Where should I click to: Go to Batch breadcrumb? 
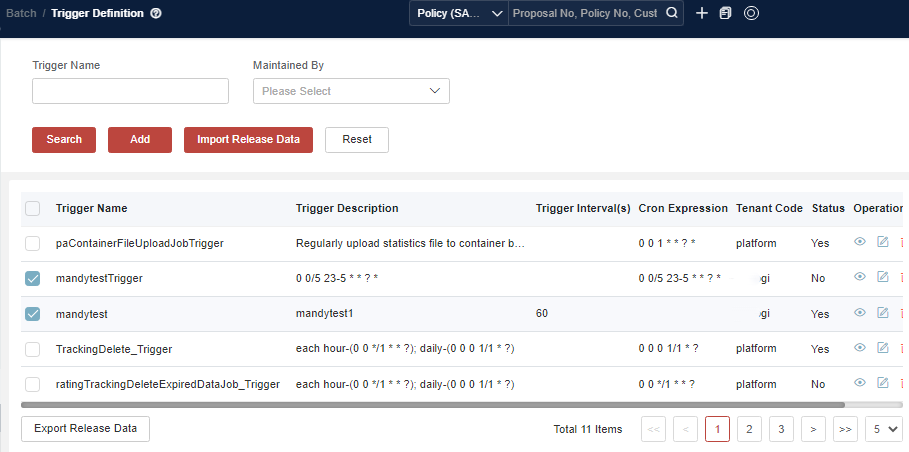[21, 13]
